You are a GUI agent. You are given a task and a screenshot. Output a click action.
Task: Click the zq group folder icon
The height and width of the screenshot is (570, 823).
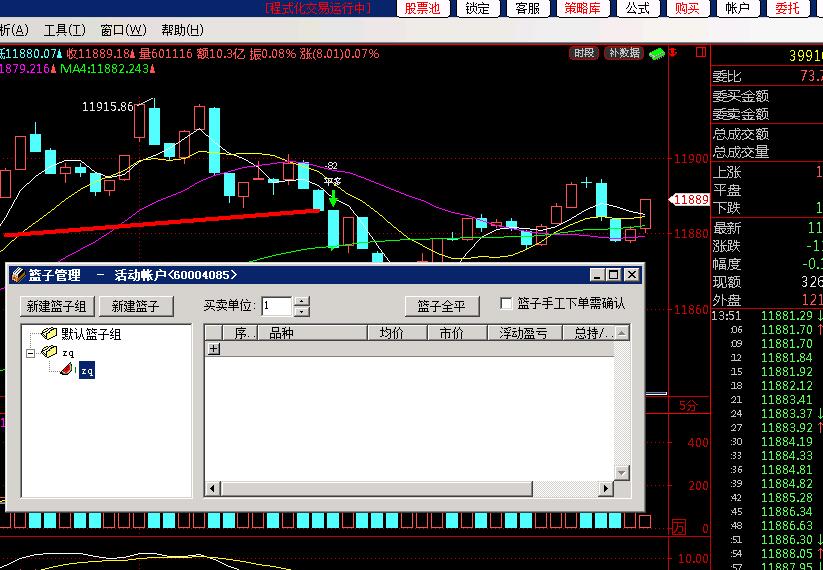pos(49,352)
